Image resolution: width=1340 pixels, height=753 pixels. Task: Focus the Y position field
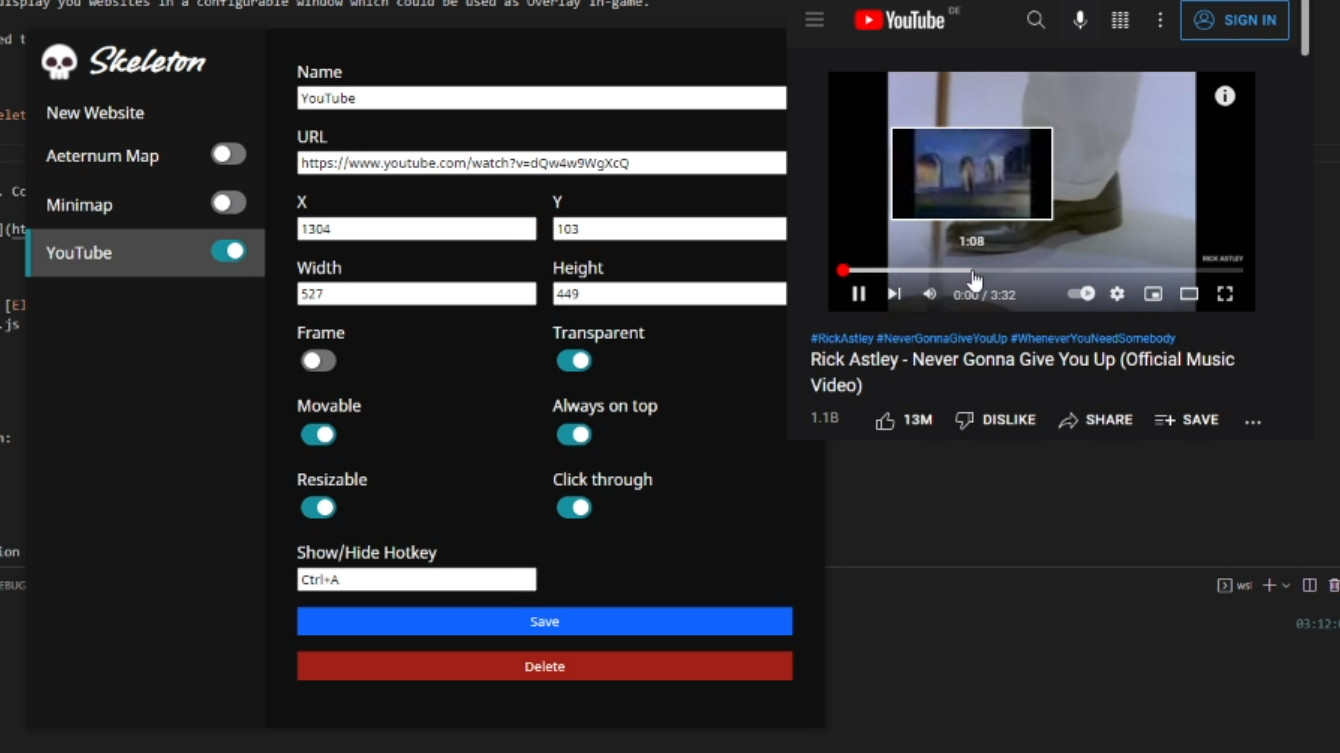pyautogui.click(x=669, y=229)
